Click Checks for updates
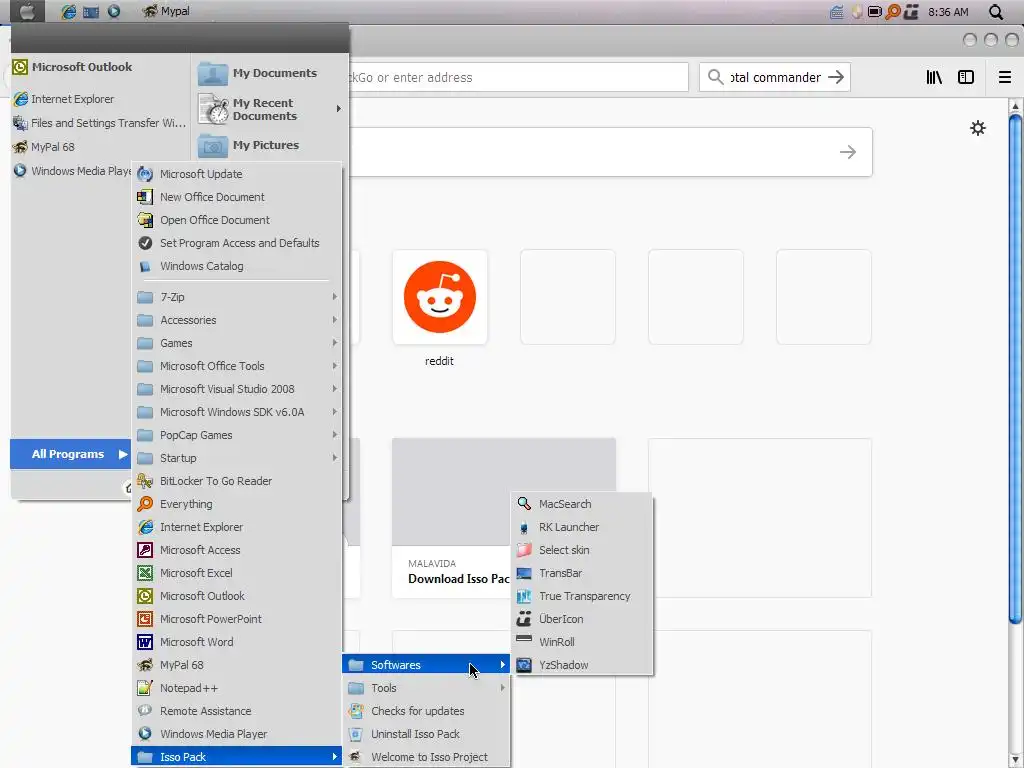The width and height of the screenshot is (1024, 768). 426,711
